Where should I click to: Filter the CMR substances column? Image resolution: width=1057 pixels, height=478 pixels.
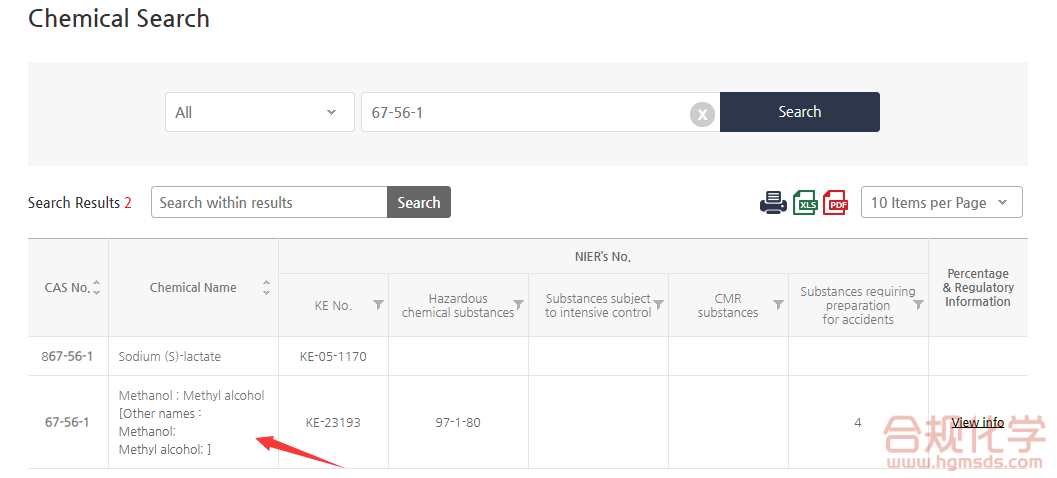click(778, 305)
